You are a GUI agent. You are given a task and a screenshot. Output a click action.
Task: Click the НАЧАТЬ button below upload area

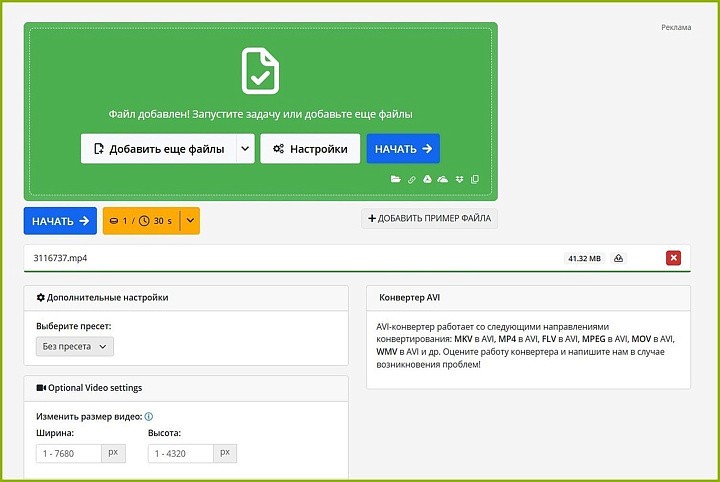tap(60, 221)
